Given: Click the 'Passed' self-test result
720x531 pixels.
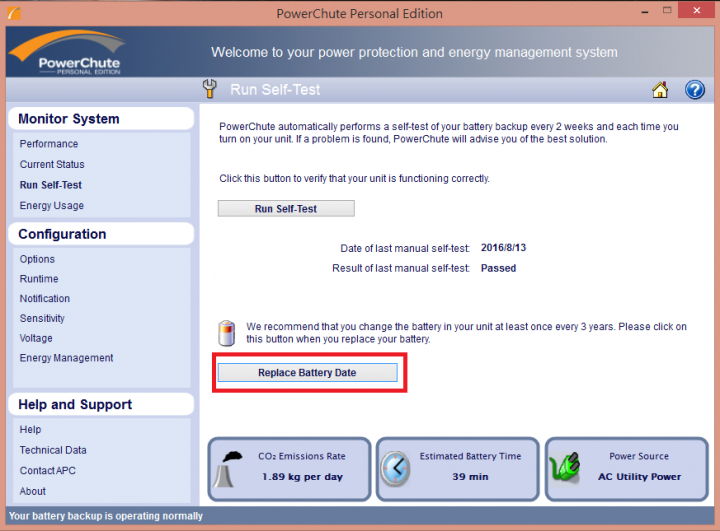Looking at the screenshot, I should pos(498,268).
